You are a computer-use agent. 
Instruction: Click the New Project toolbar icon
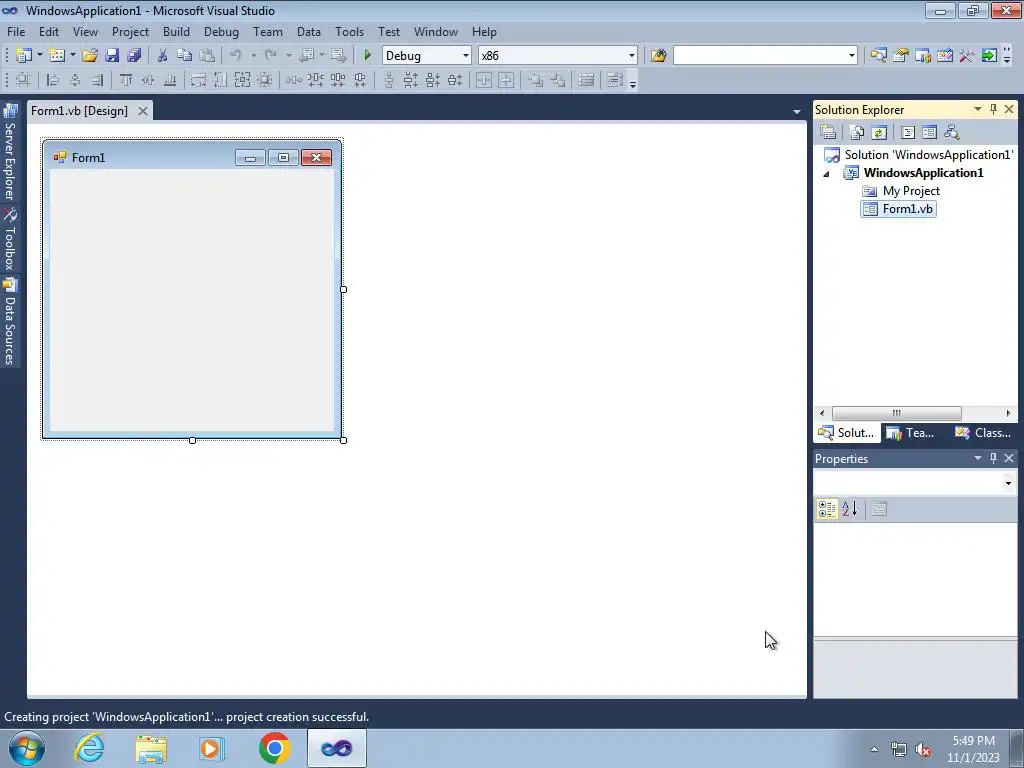coord(24,56)
